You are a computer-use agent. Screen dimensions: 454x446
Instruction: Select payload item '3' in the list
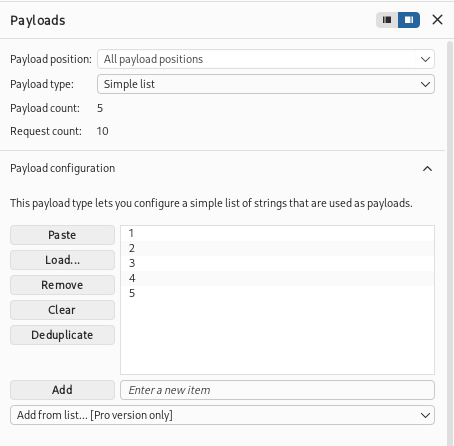(277, 263)
